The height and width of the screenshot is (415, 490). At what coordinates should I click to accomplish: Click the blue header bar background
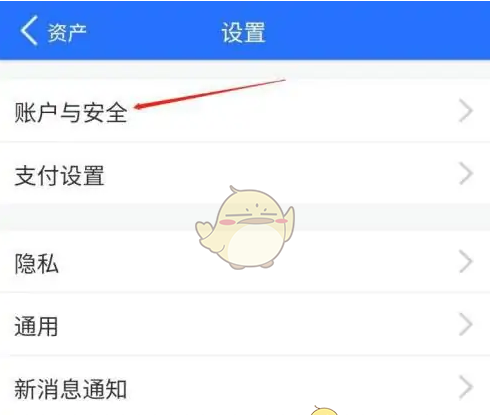tap(367, 31)
